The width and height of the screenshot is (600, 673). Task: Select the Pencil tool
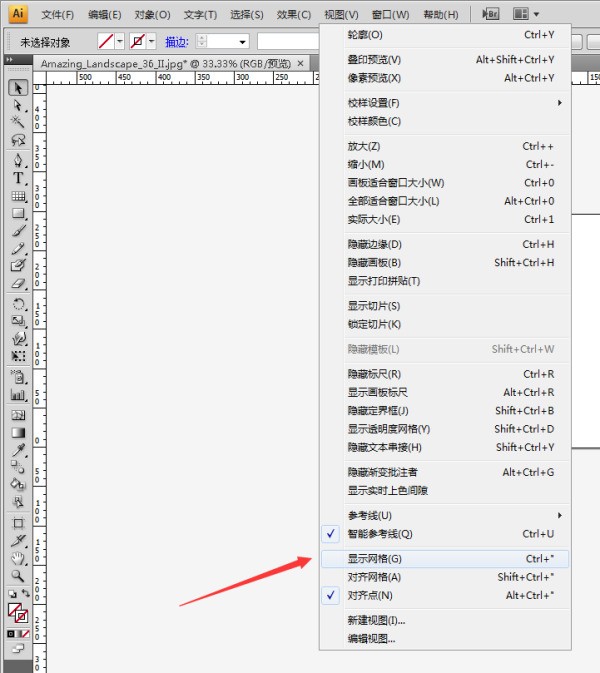click(18, 249)
